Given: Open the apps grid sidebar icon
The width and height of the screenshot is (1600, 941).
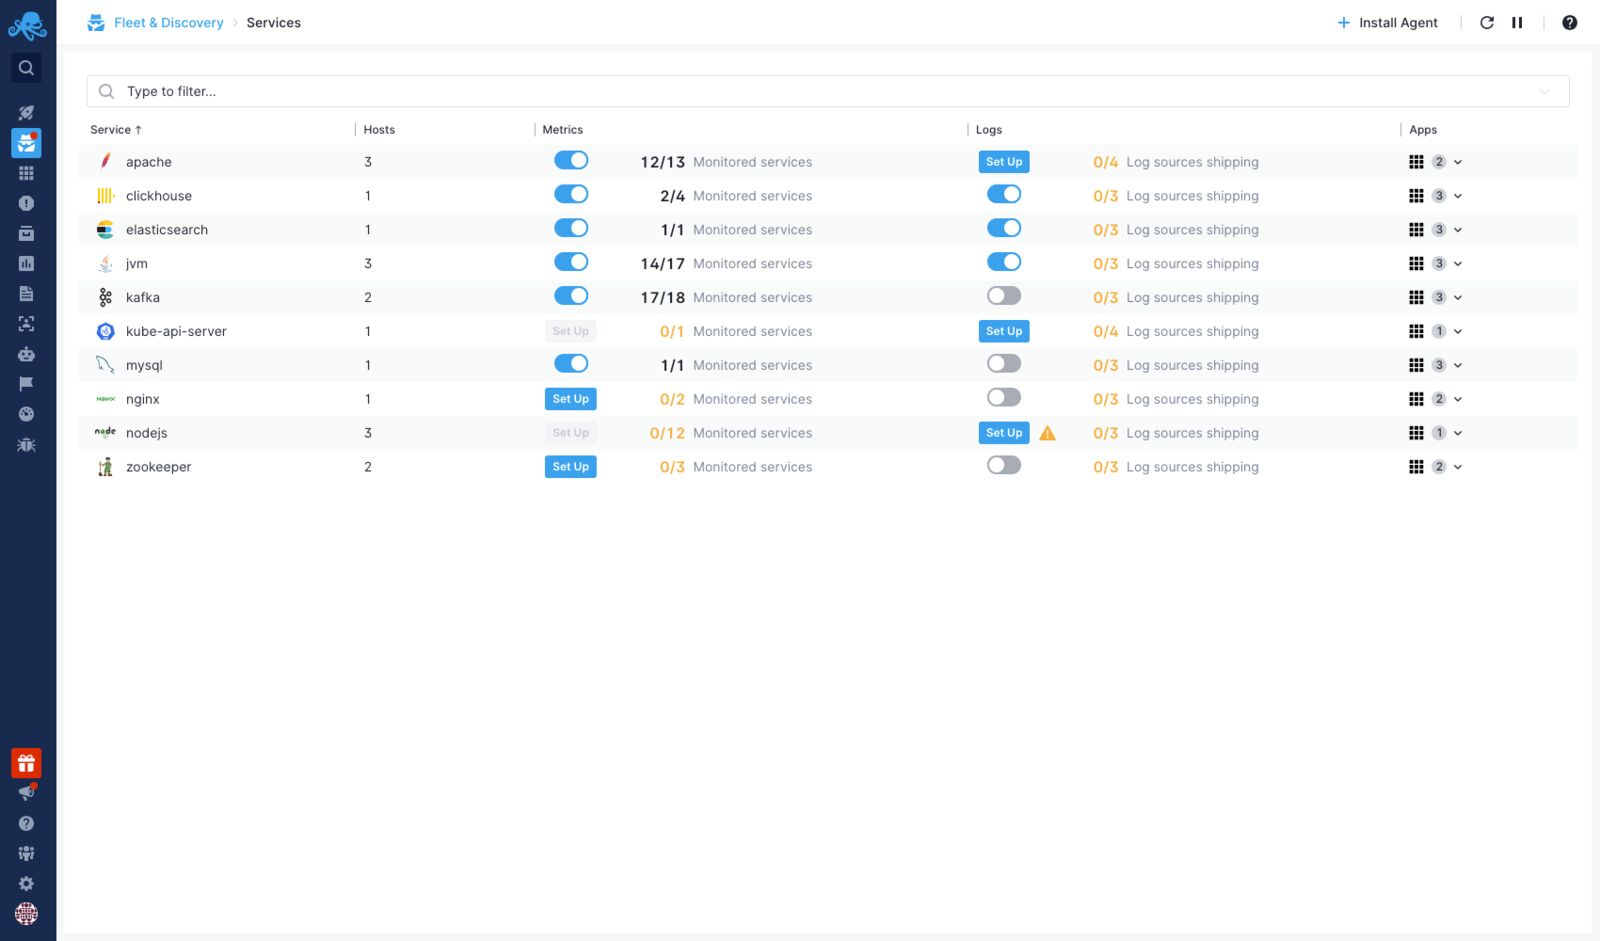Looking at the screenshot, I should 27,173.
